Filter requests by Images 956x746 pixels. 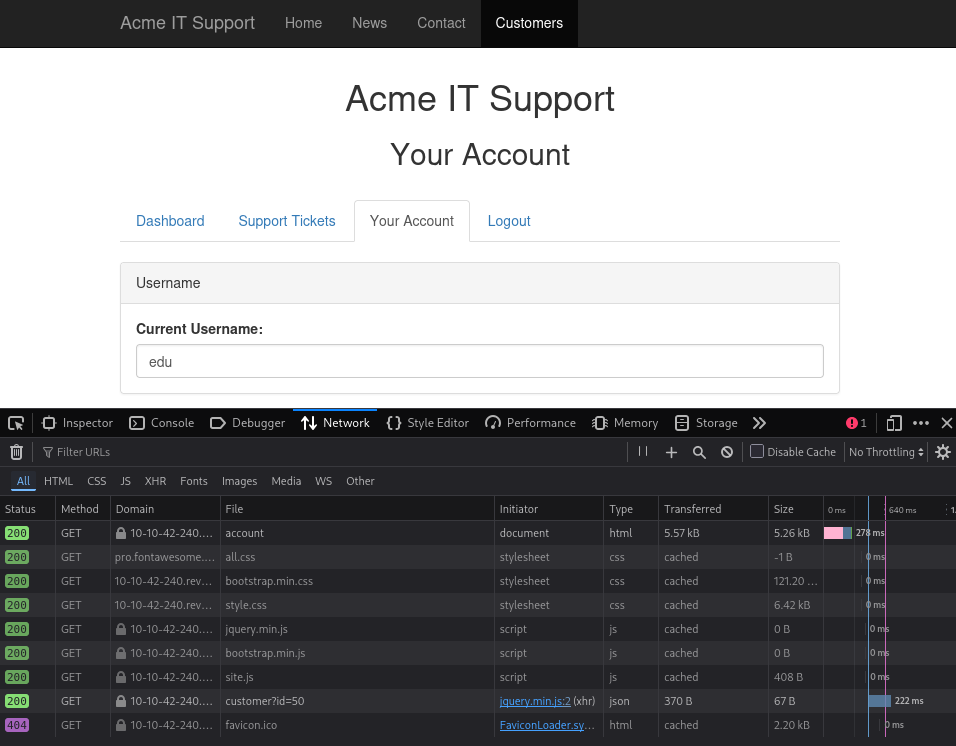(x=240, y=481)
